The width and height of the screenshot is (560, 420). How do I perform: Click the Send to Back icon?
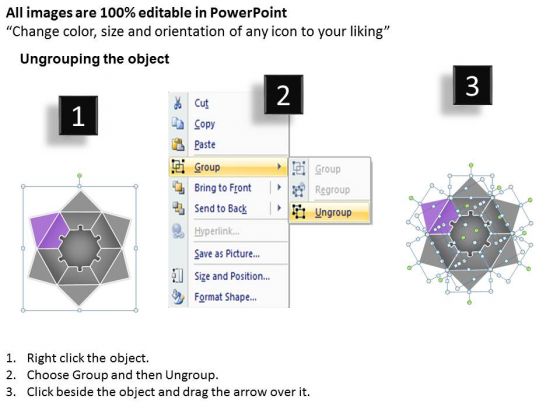point(178,208)
